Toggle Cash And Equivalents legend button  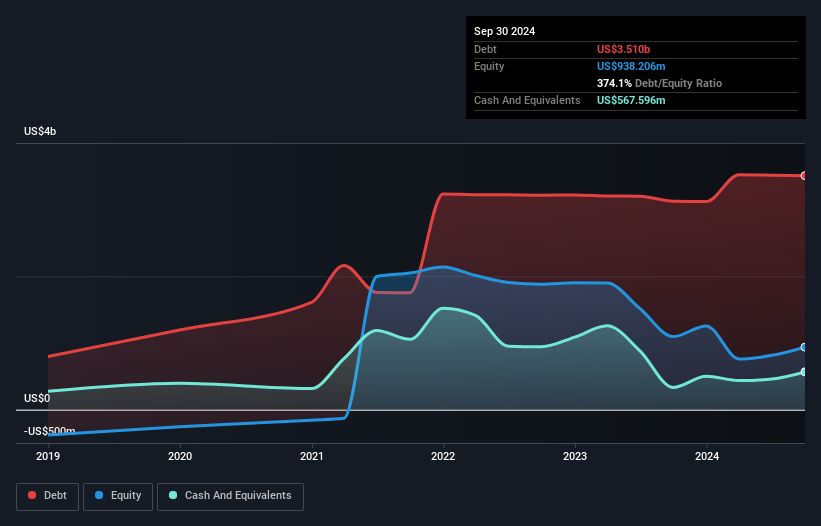tap(230, 496)
